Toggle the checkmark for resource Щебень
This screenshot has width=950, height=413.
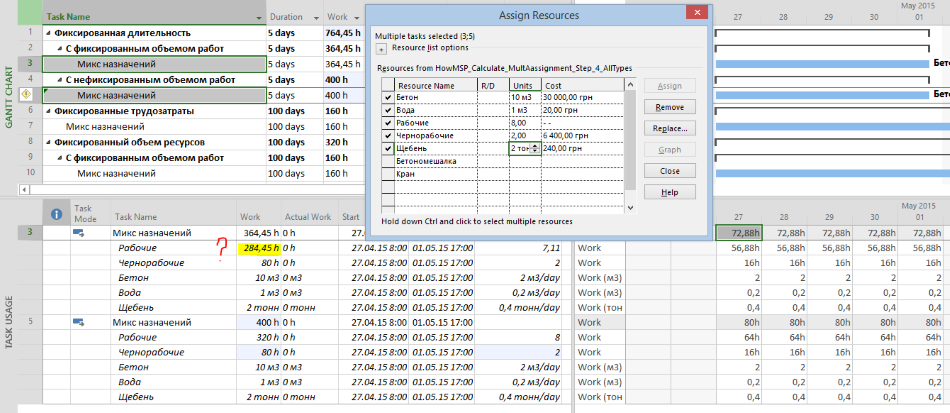(x=388, y=148)
